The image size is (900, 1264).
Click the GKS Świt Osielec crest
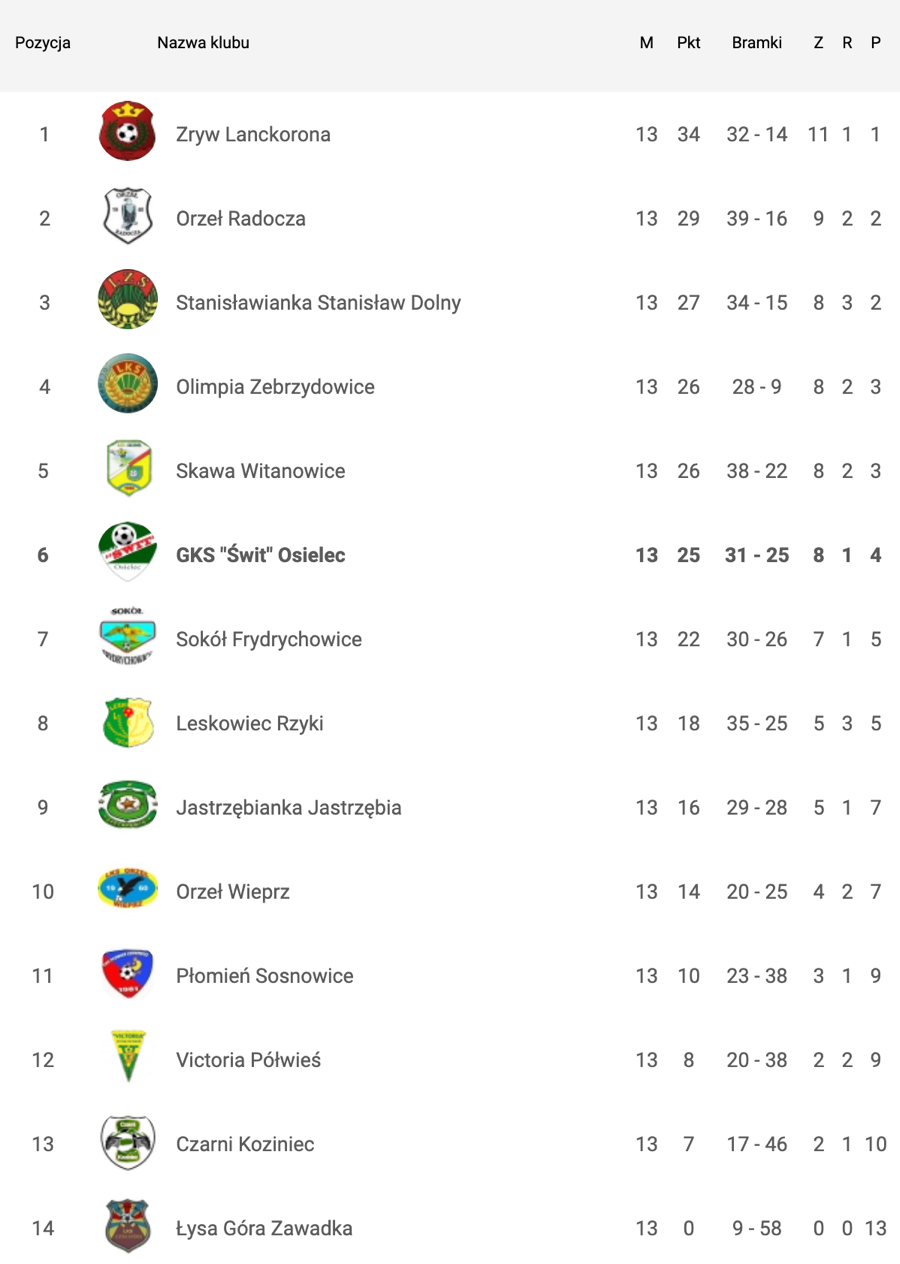click(x=128, y=553)
